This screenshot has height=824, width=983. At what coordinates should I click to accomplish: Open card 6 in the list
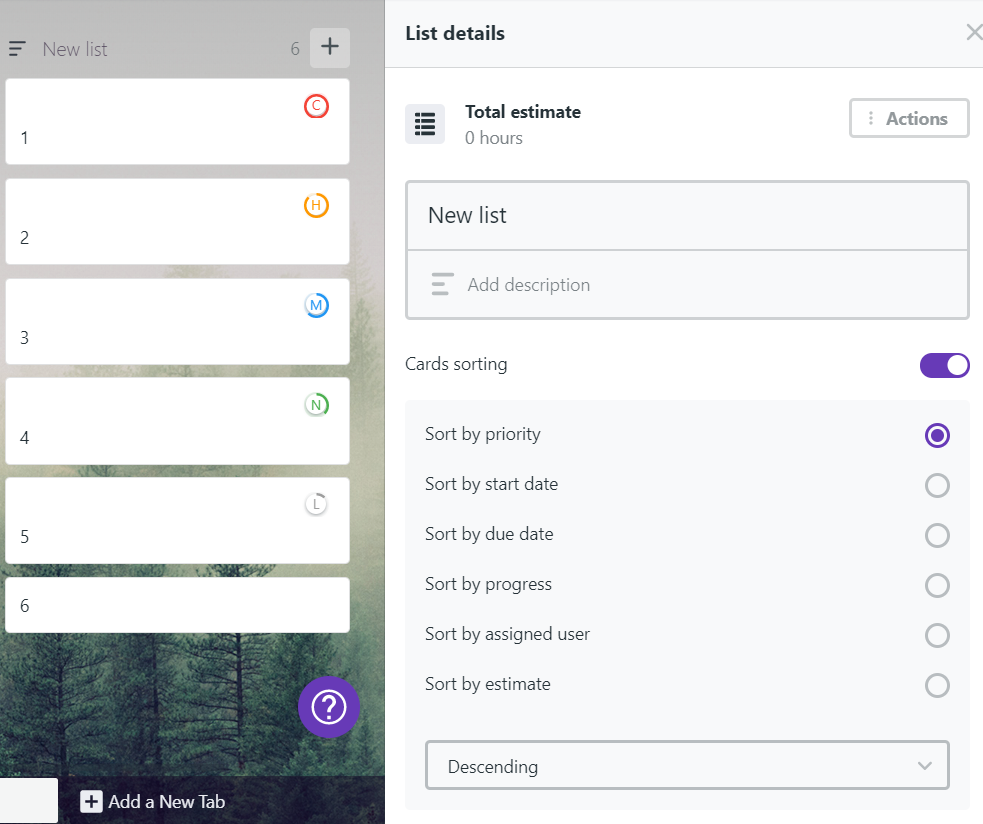pos(177,605)
